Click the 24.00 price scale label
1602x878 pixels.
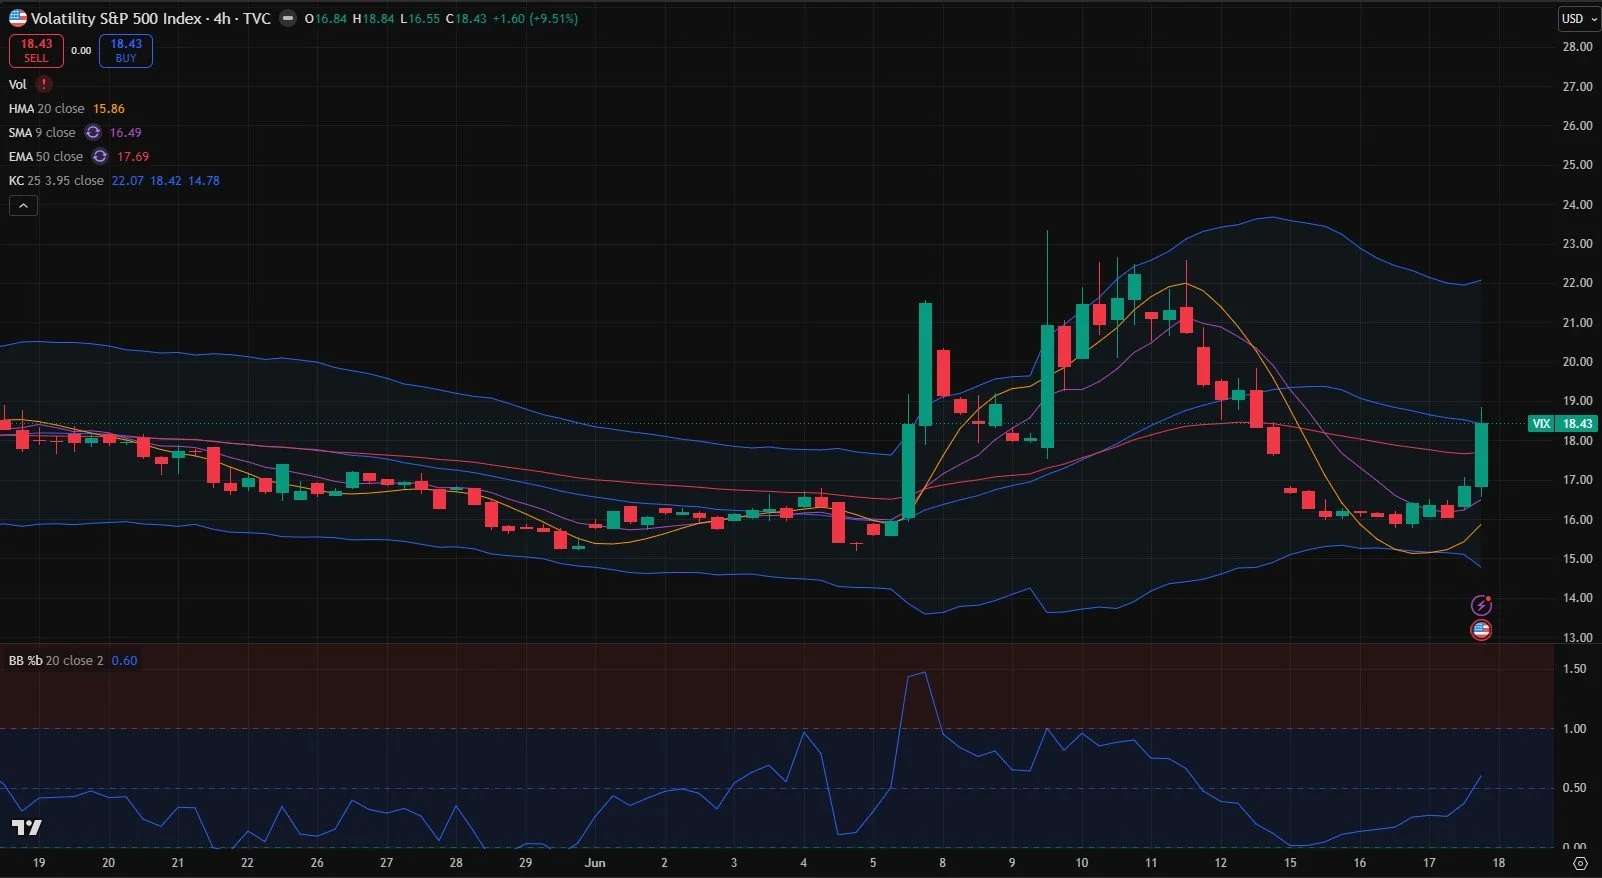click(1577, 205)
